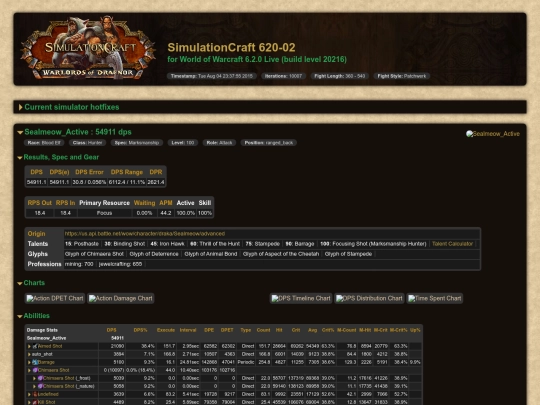Open the Origin battle.net character URL
This screenshot has width=540, height=405.
pos(145,233)
